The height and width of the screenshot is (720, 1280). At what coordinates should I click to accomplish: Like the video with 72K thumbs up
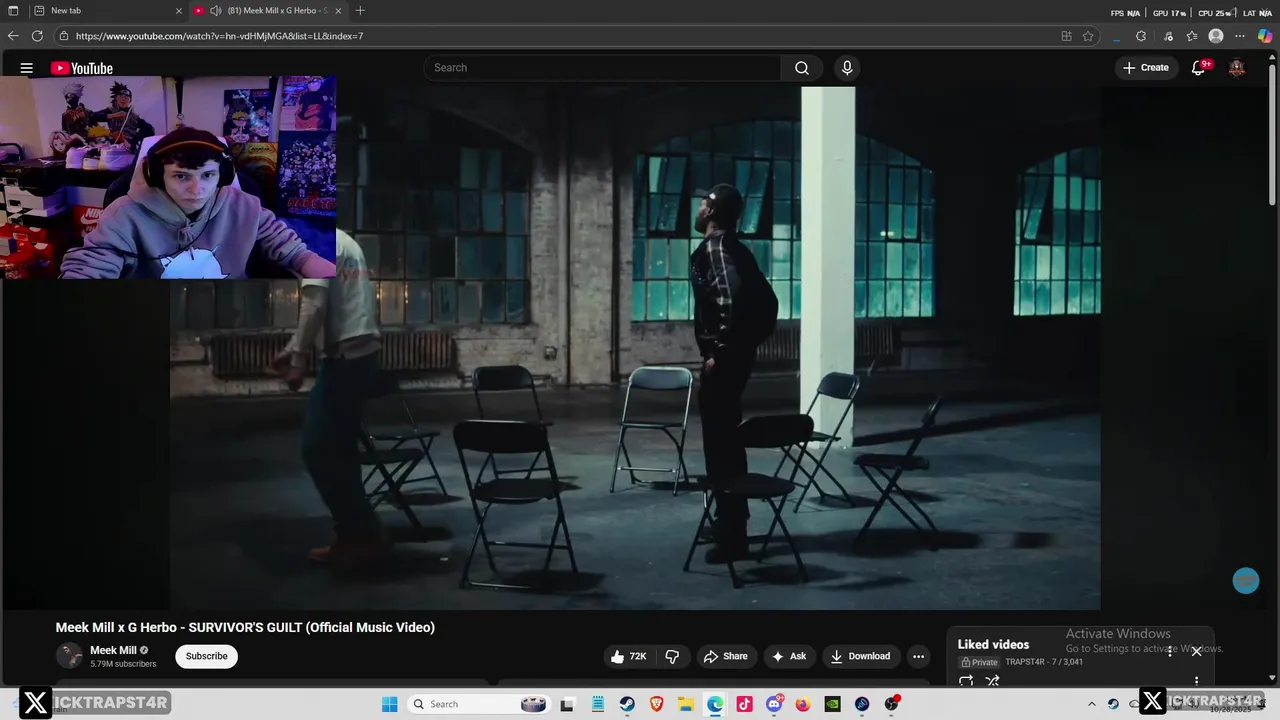click(629, 656)
